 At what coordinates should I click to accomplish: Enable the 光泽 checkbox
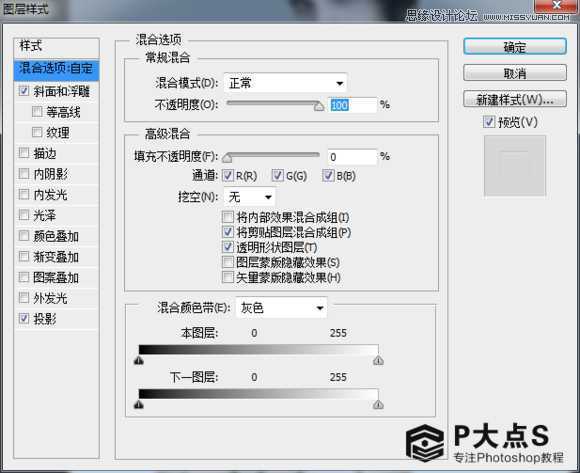[24, 215]
